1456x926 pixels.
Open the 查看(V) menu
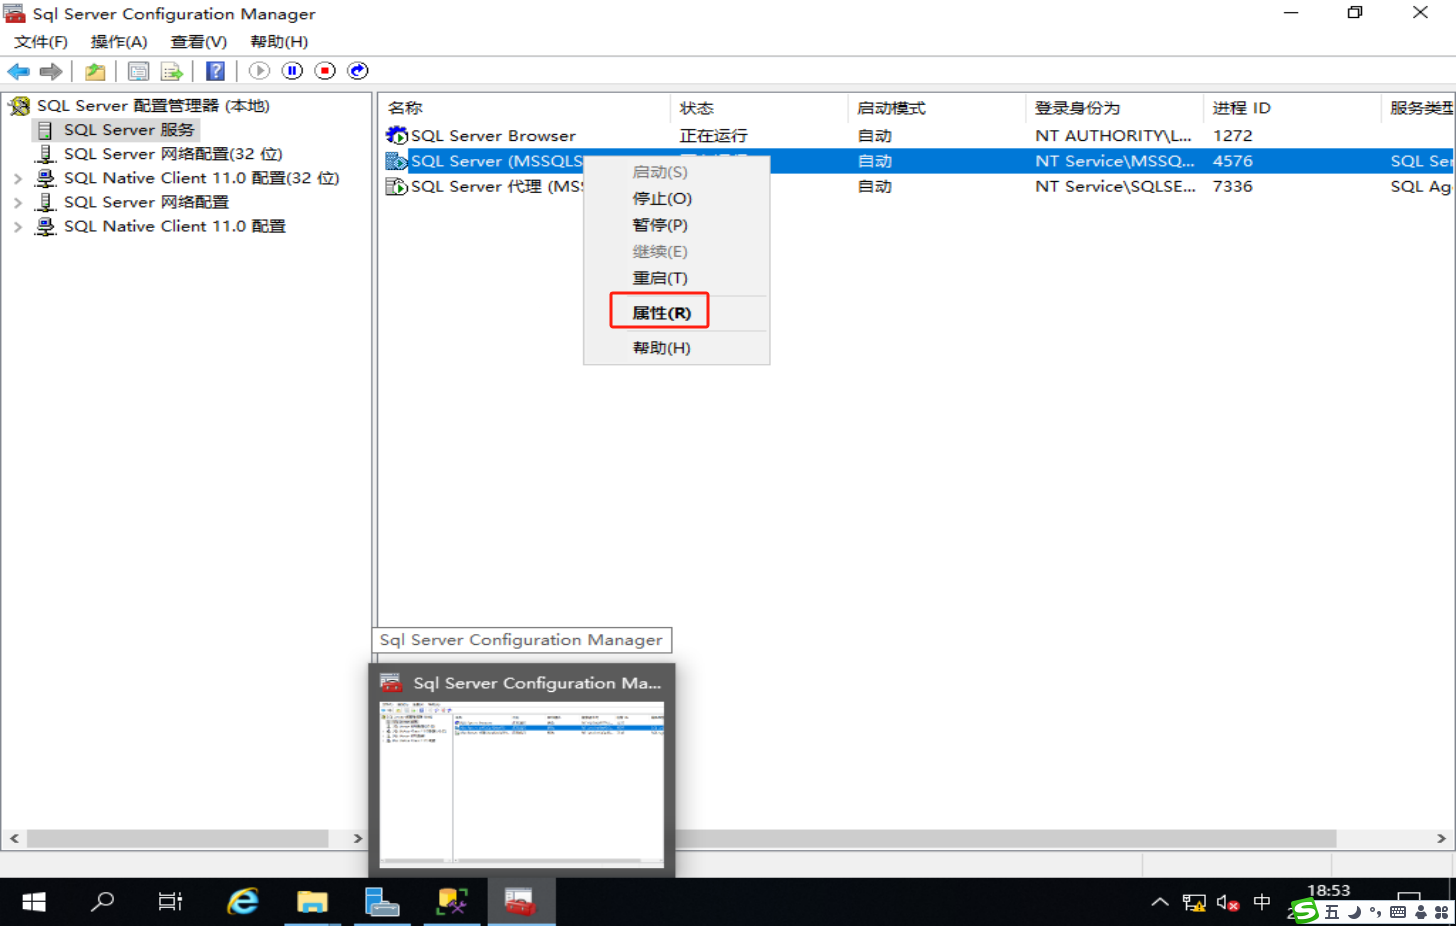click(199, 42)
